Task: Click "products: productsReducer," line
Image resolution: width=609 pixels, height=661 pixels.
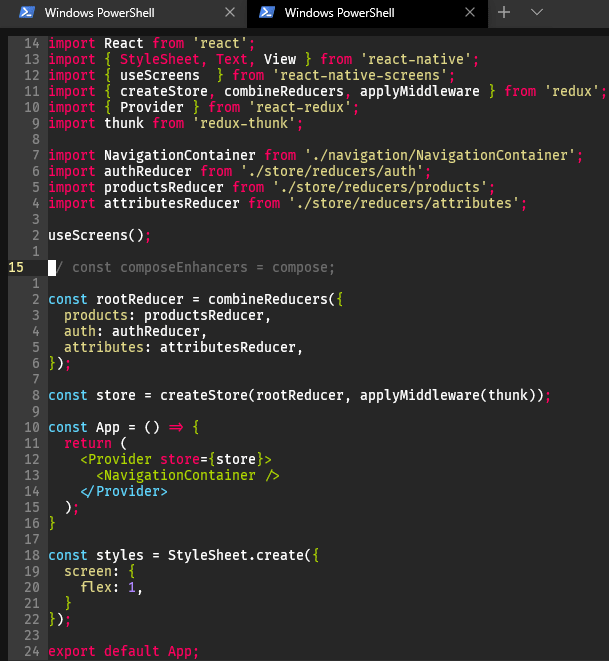Action: pos(167,316)
